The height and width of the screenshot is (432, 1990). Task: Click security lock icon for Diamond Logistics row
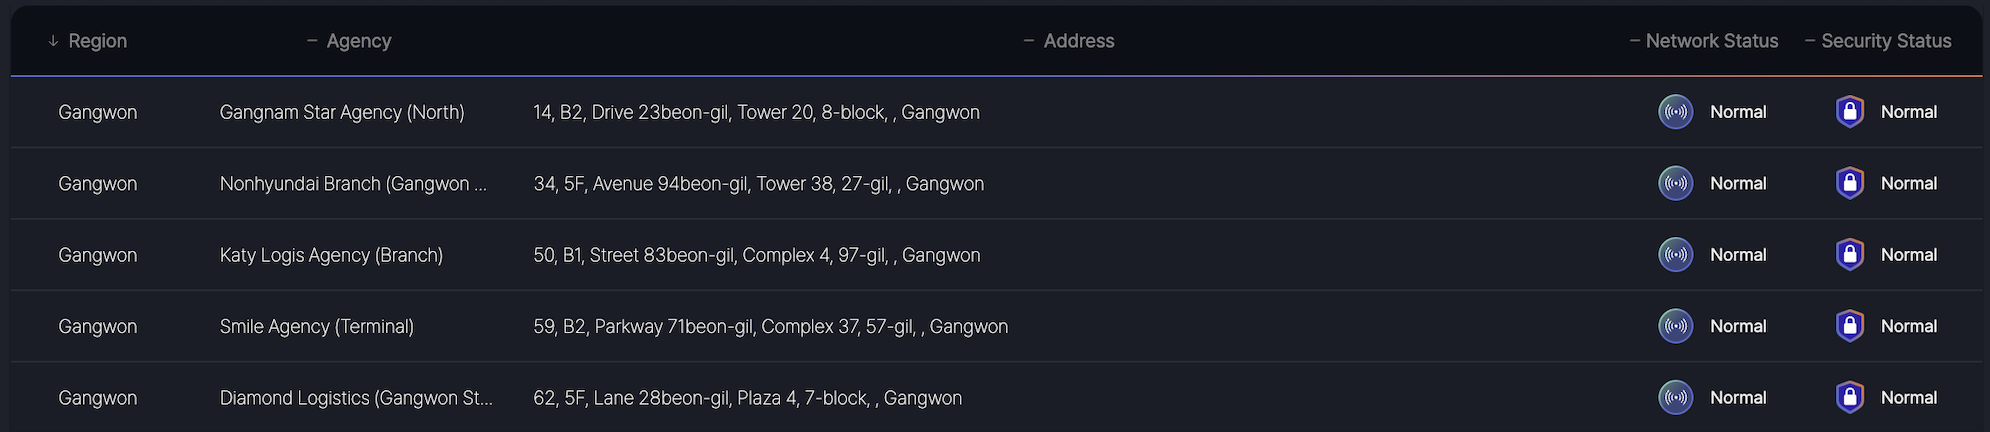[1849, 397]
